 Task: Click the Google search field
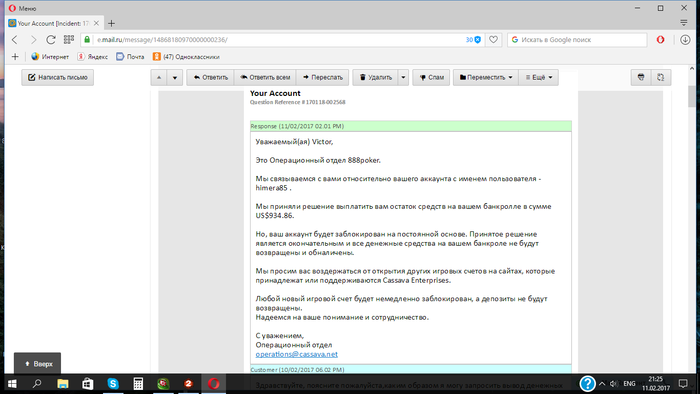click(577, 40)
